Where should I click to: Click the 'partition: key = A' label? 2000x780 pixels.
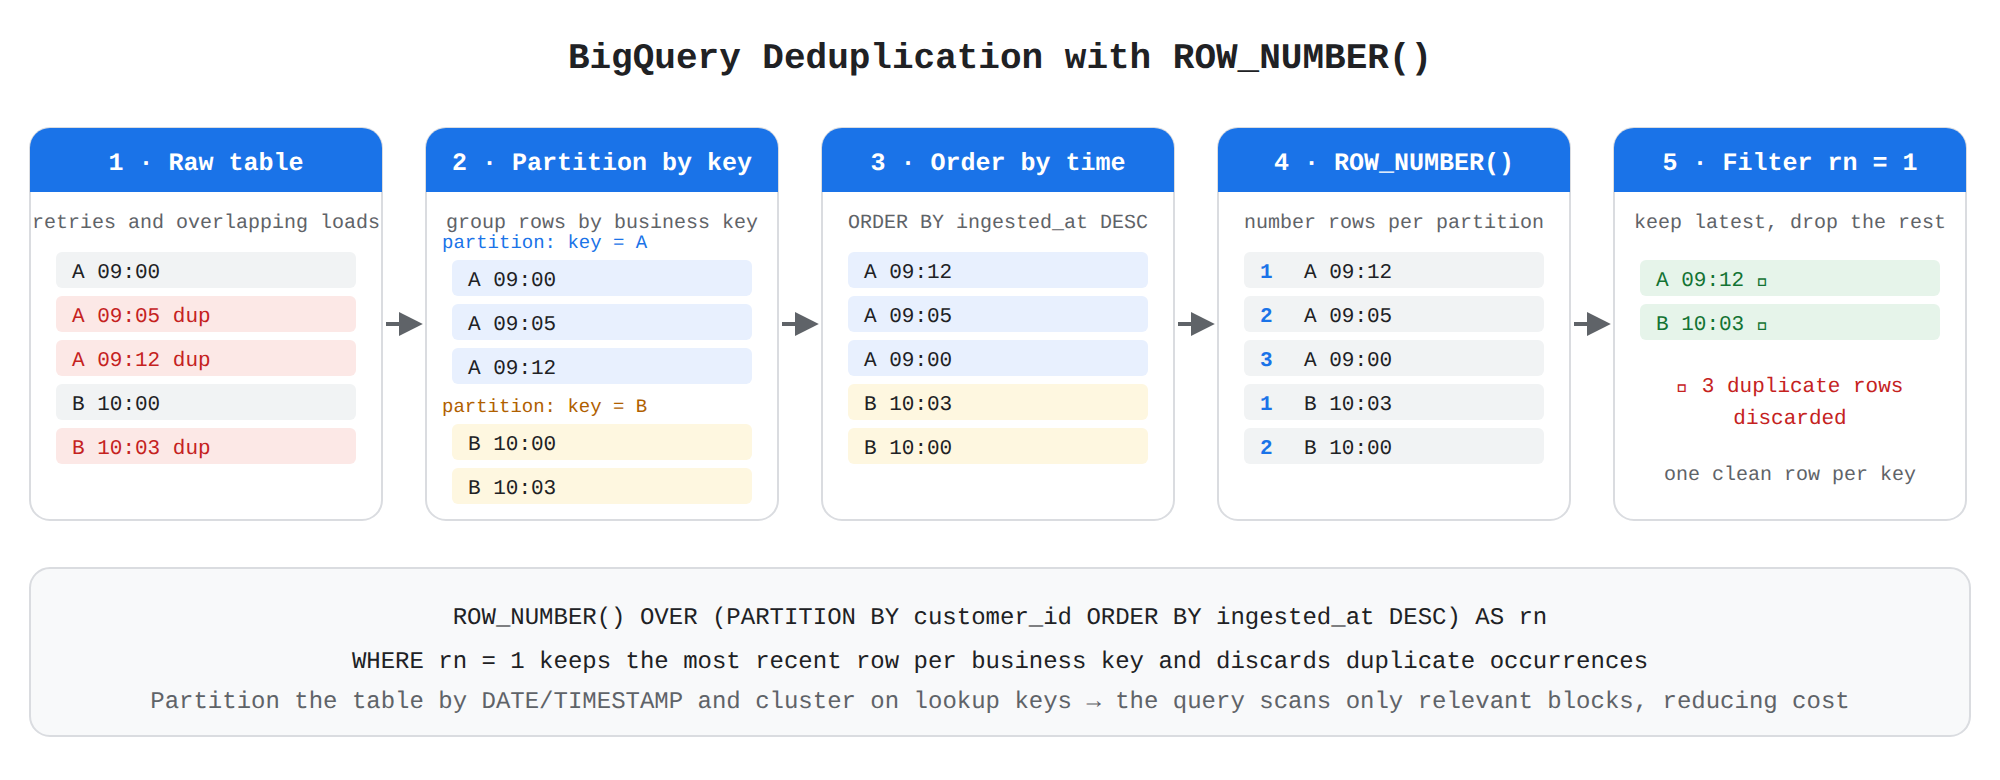(545, 242)
